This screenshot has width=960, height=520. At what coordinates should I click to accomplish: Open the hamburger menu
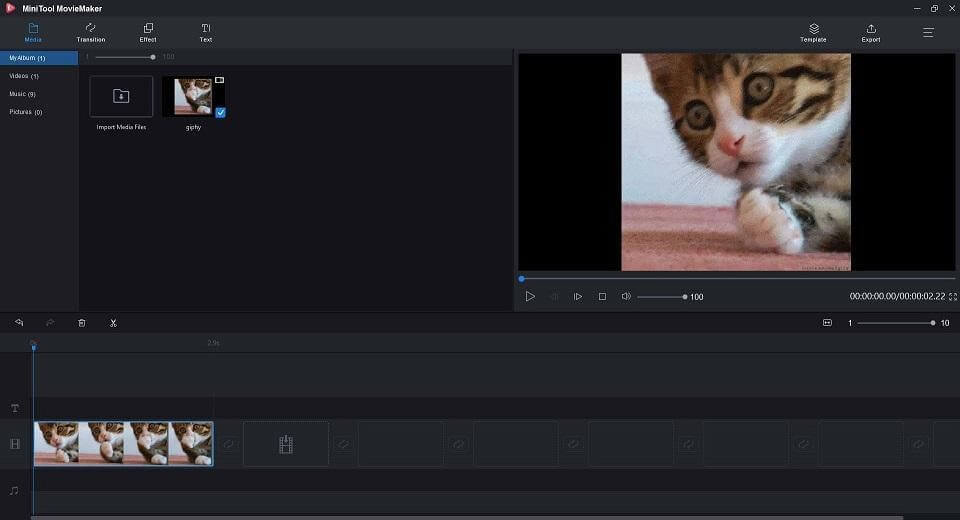click(928, 32)
